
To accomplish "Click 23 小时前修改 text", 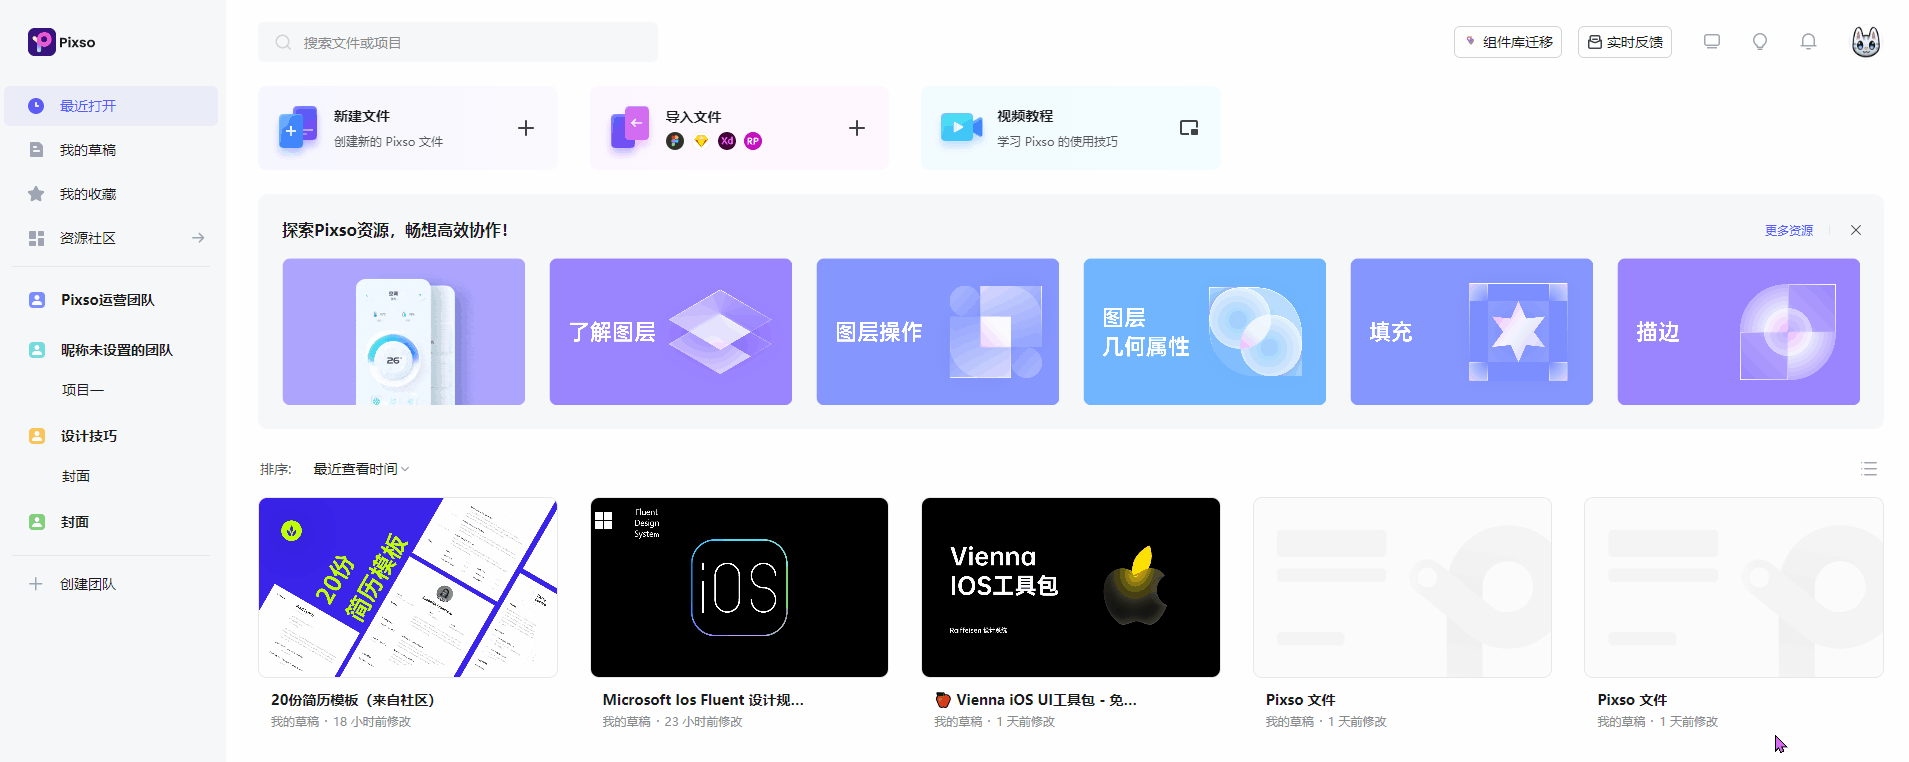I will click(x=703, y=722).
